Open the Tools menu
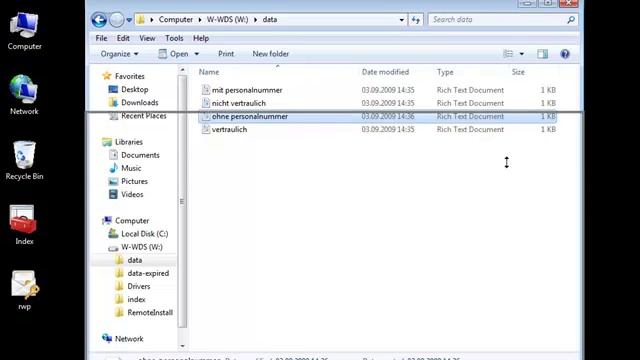This screenshot has height=360, width=640. click(174, 38)
